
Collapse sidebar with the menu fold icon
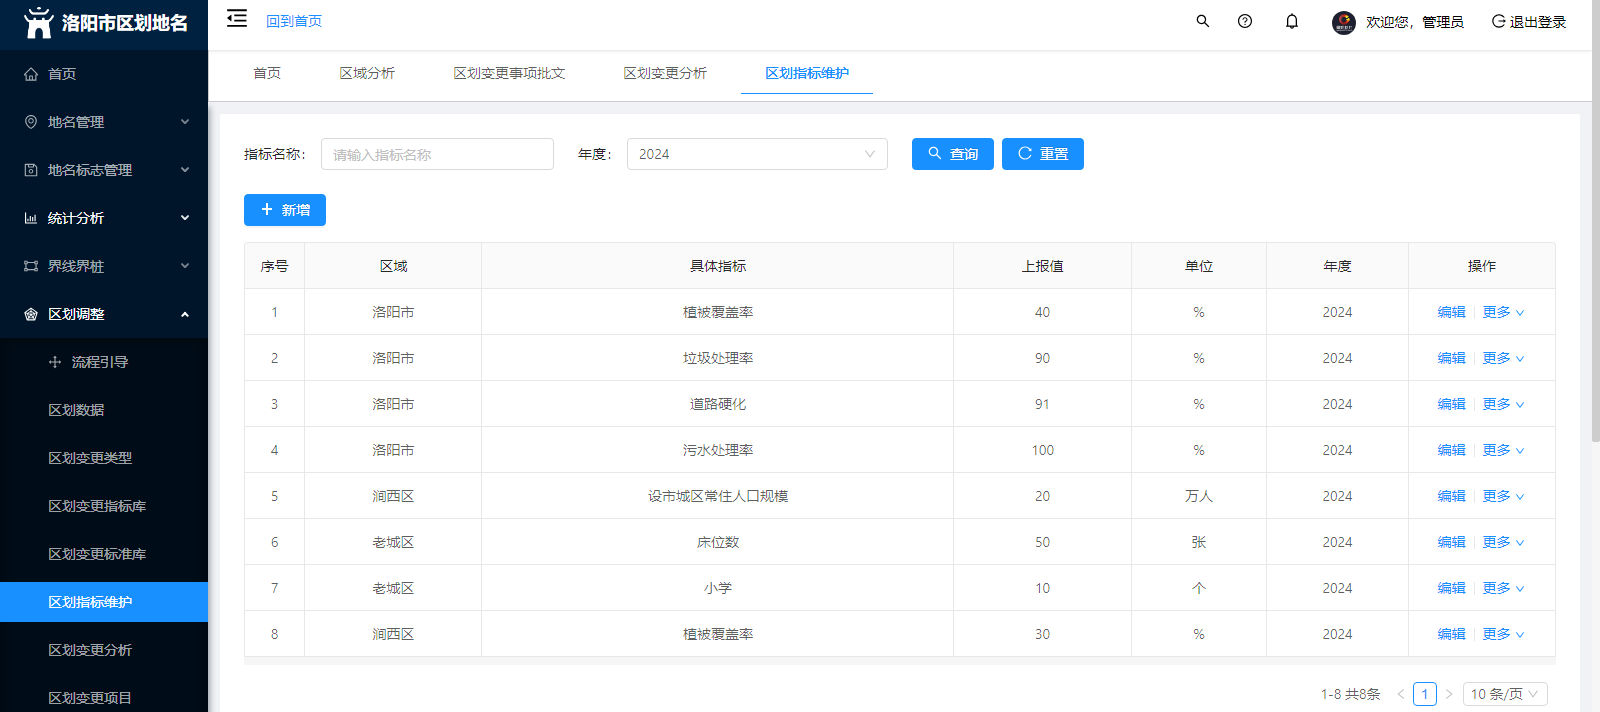point(237,18)
